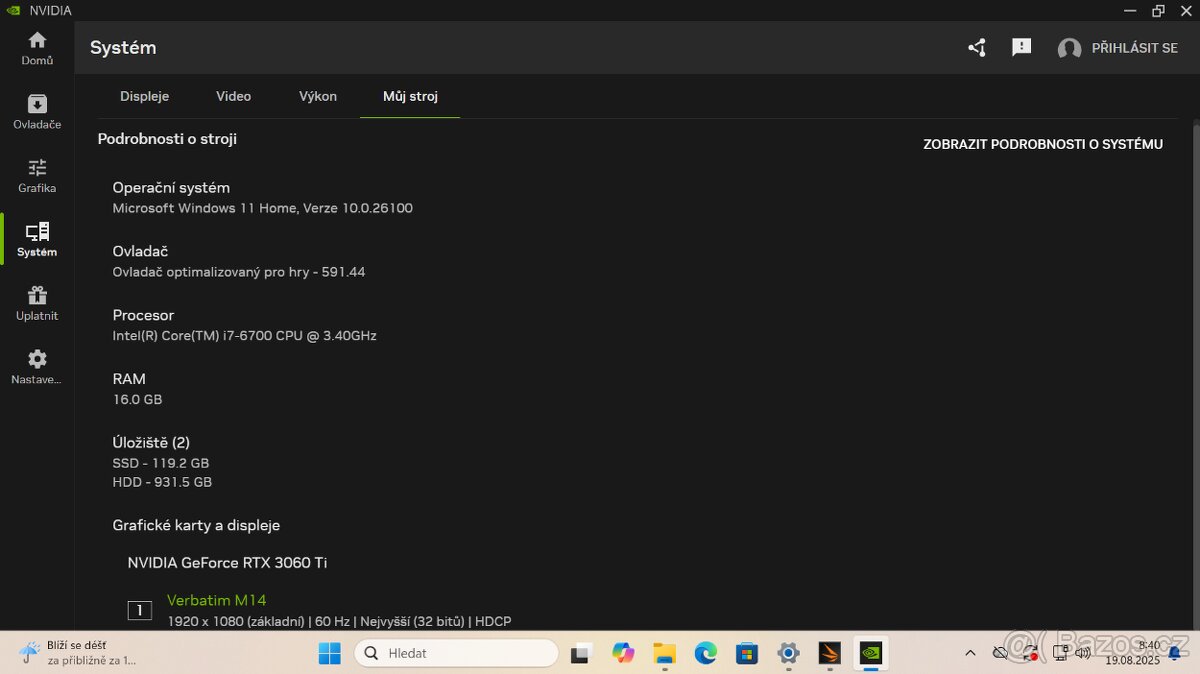The image size is (1200, 674).
Task: Open the Domů section in the sidebar
Action: coord(37,48)
